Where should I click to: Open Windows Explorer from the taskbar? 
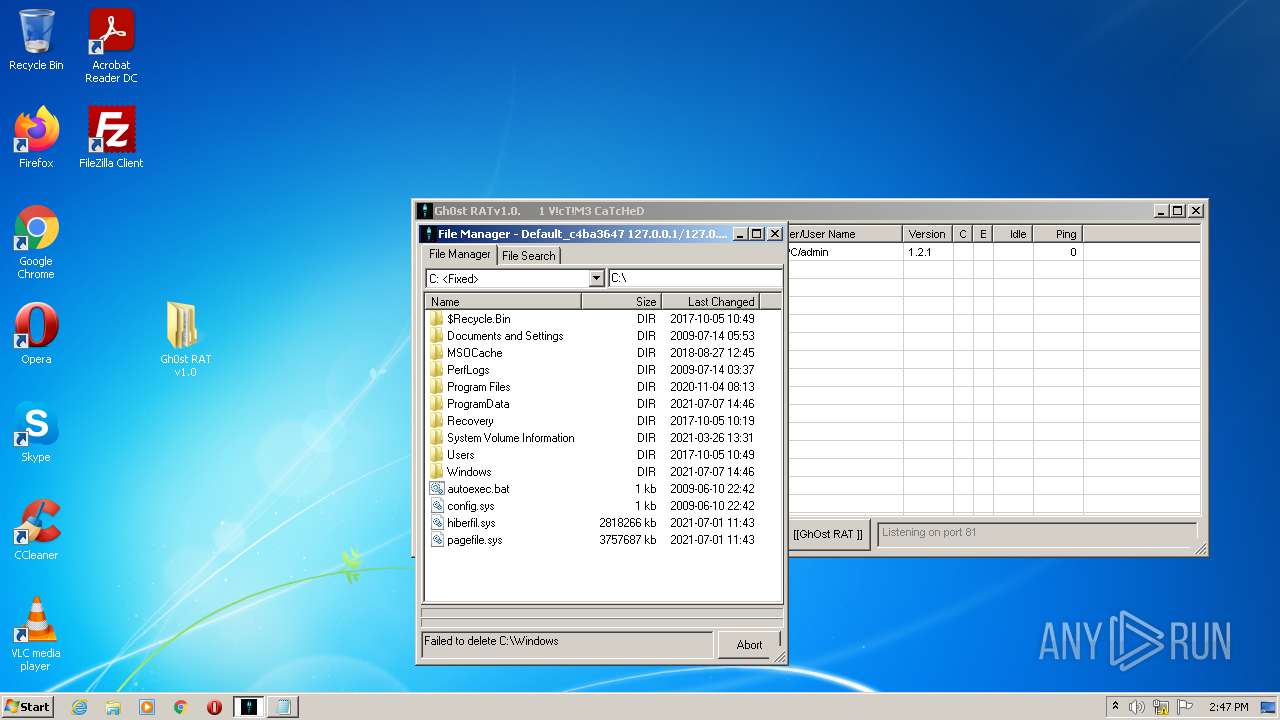113,707
